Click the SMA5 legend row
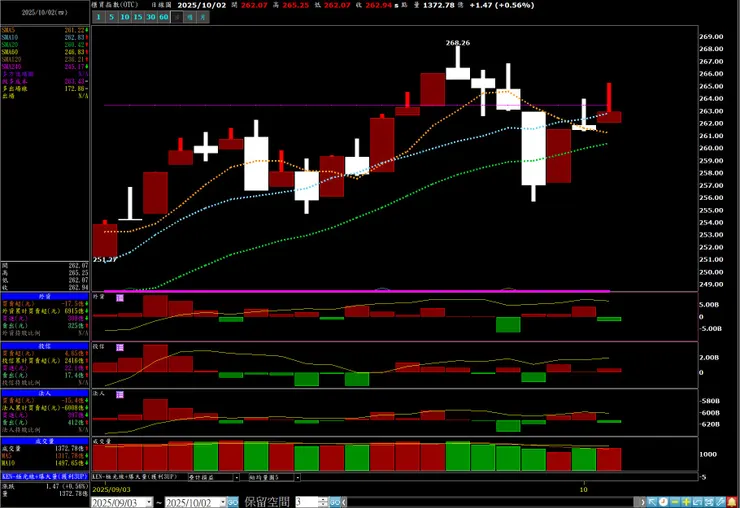Viewport: 740px width, 508px height. (45, 30)
